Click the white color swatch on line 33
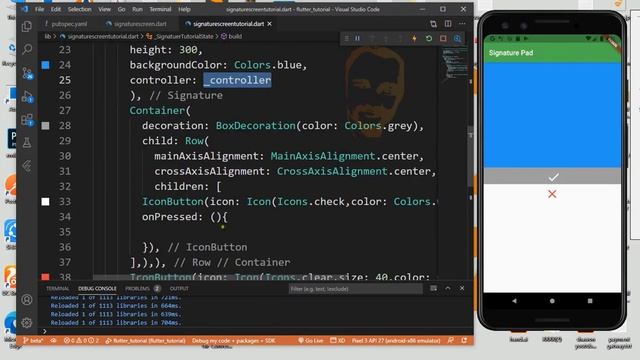The height and width of the screenshot is (360, 640). (45, 202)
